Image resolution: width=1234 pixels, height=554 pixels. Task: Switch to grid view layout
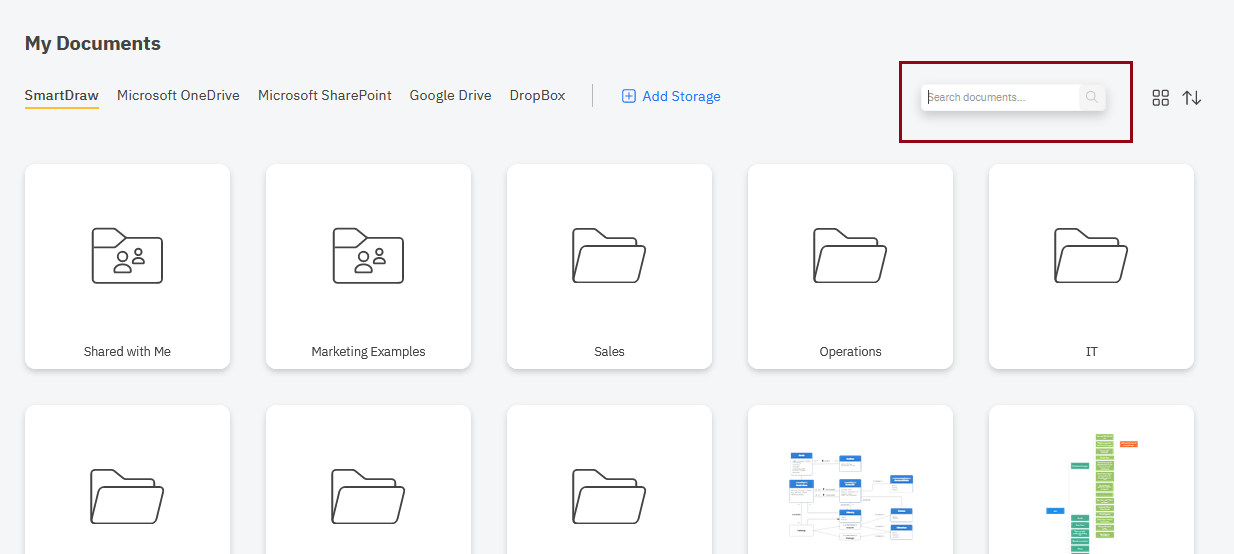(1160, 98)
